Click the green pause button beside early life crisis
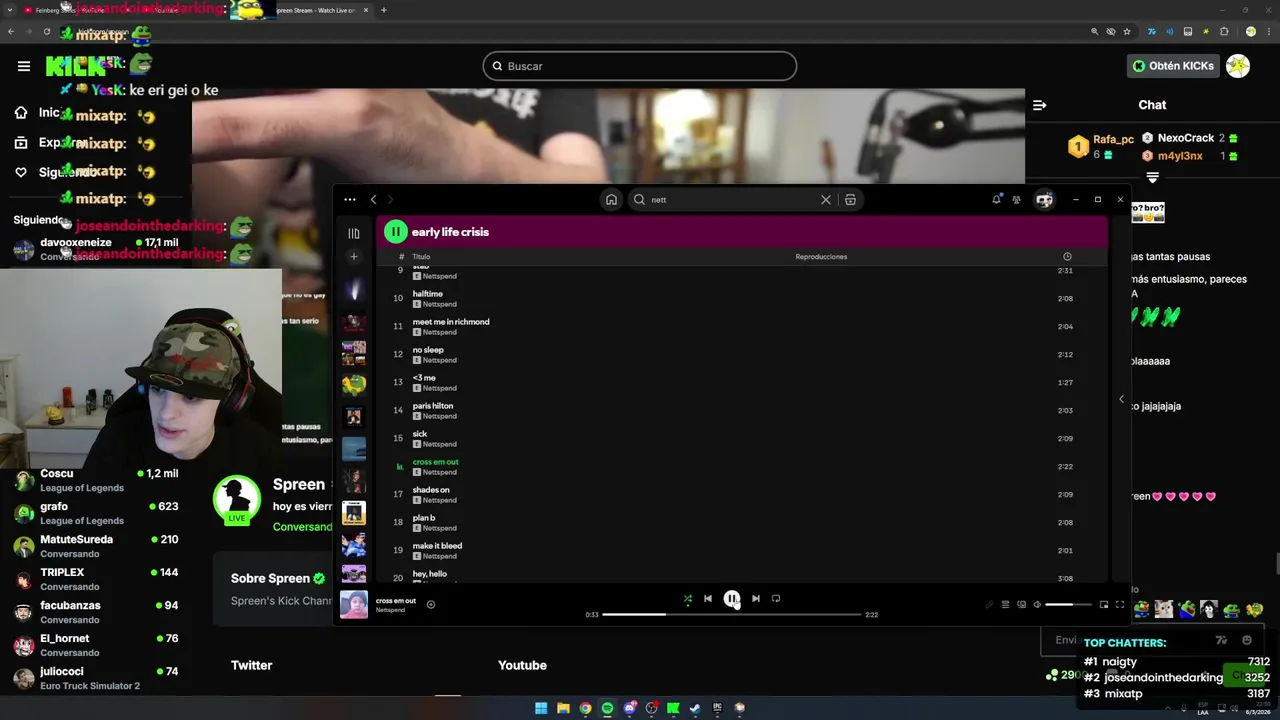 click(395, 232)
